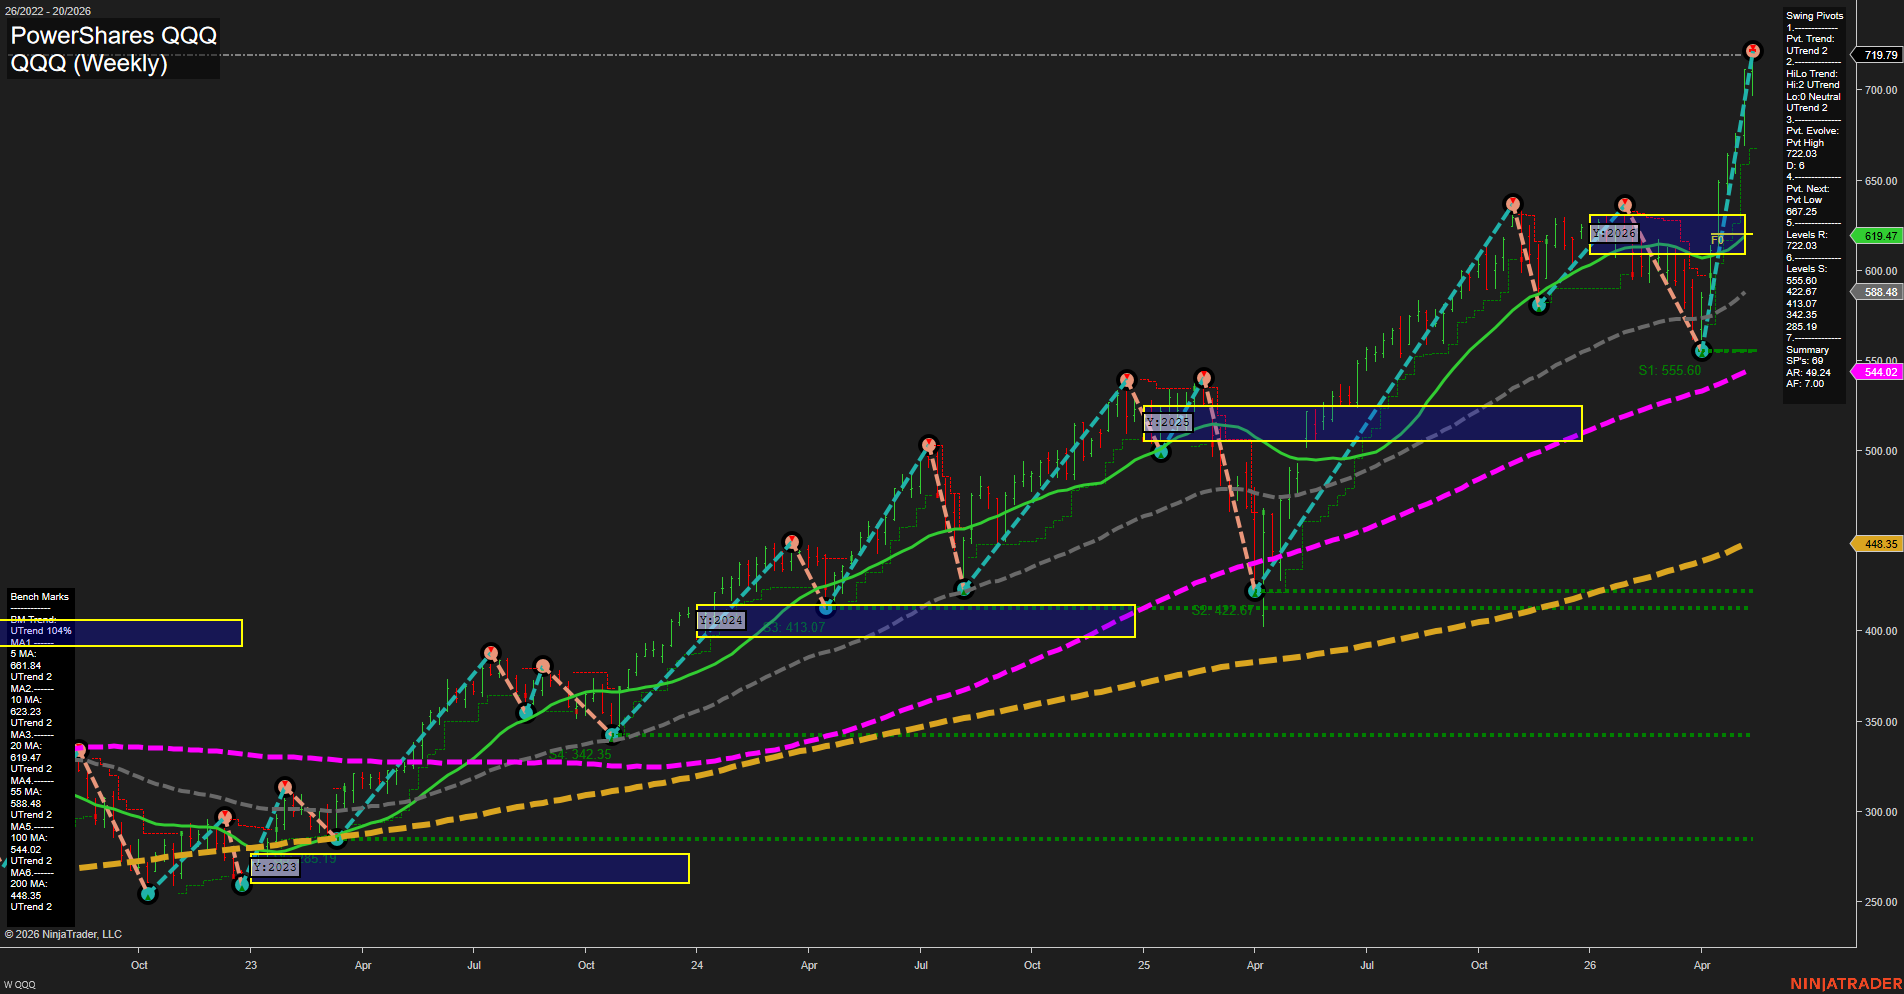
Task: Click the S3: 413.07 support label
Action: pos(794,627)
